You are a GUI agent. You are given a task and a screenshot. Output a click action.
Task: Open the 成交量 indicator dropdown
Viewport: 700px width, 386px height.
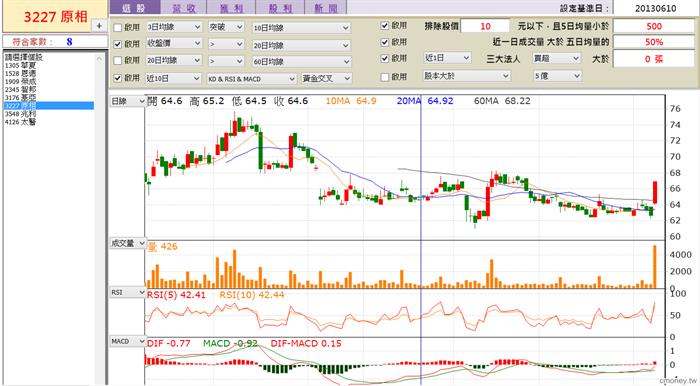(x=128, y=243)
